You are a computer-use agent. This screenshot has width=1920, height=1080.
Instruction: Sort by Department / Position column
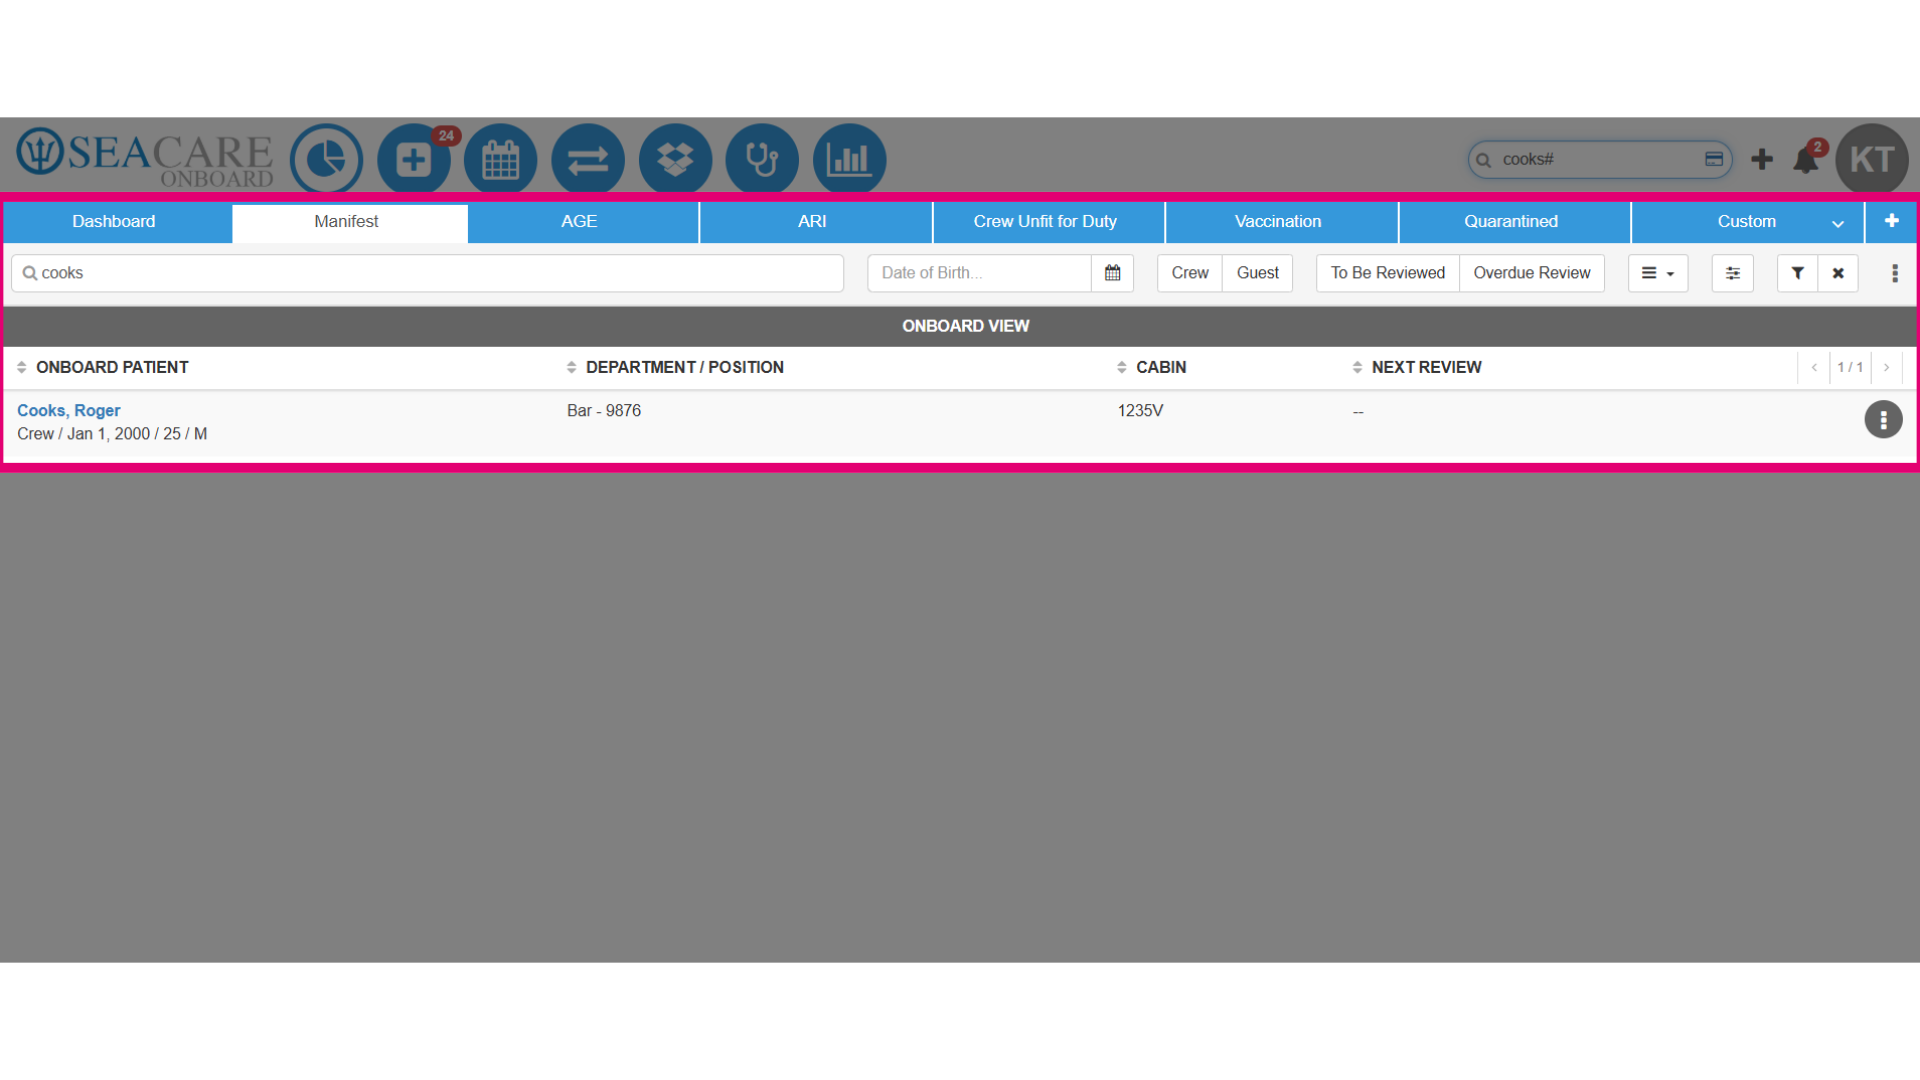pyautogui.click(x=675, y=367)
